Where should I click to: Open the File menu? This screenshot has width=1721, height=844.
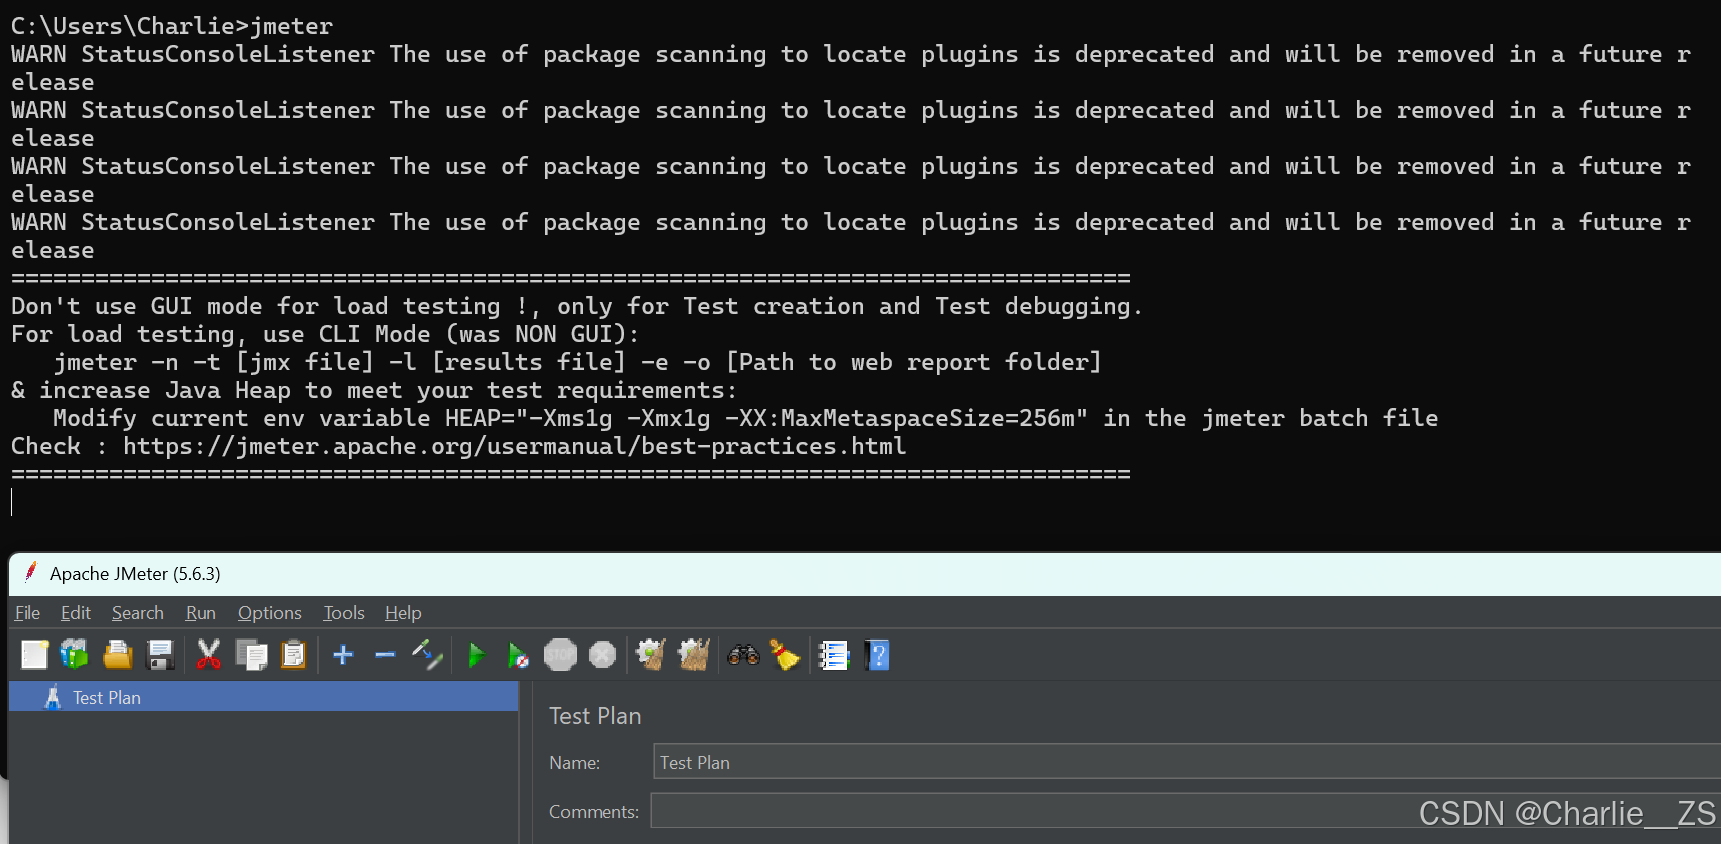point(27,613)
